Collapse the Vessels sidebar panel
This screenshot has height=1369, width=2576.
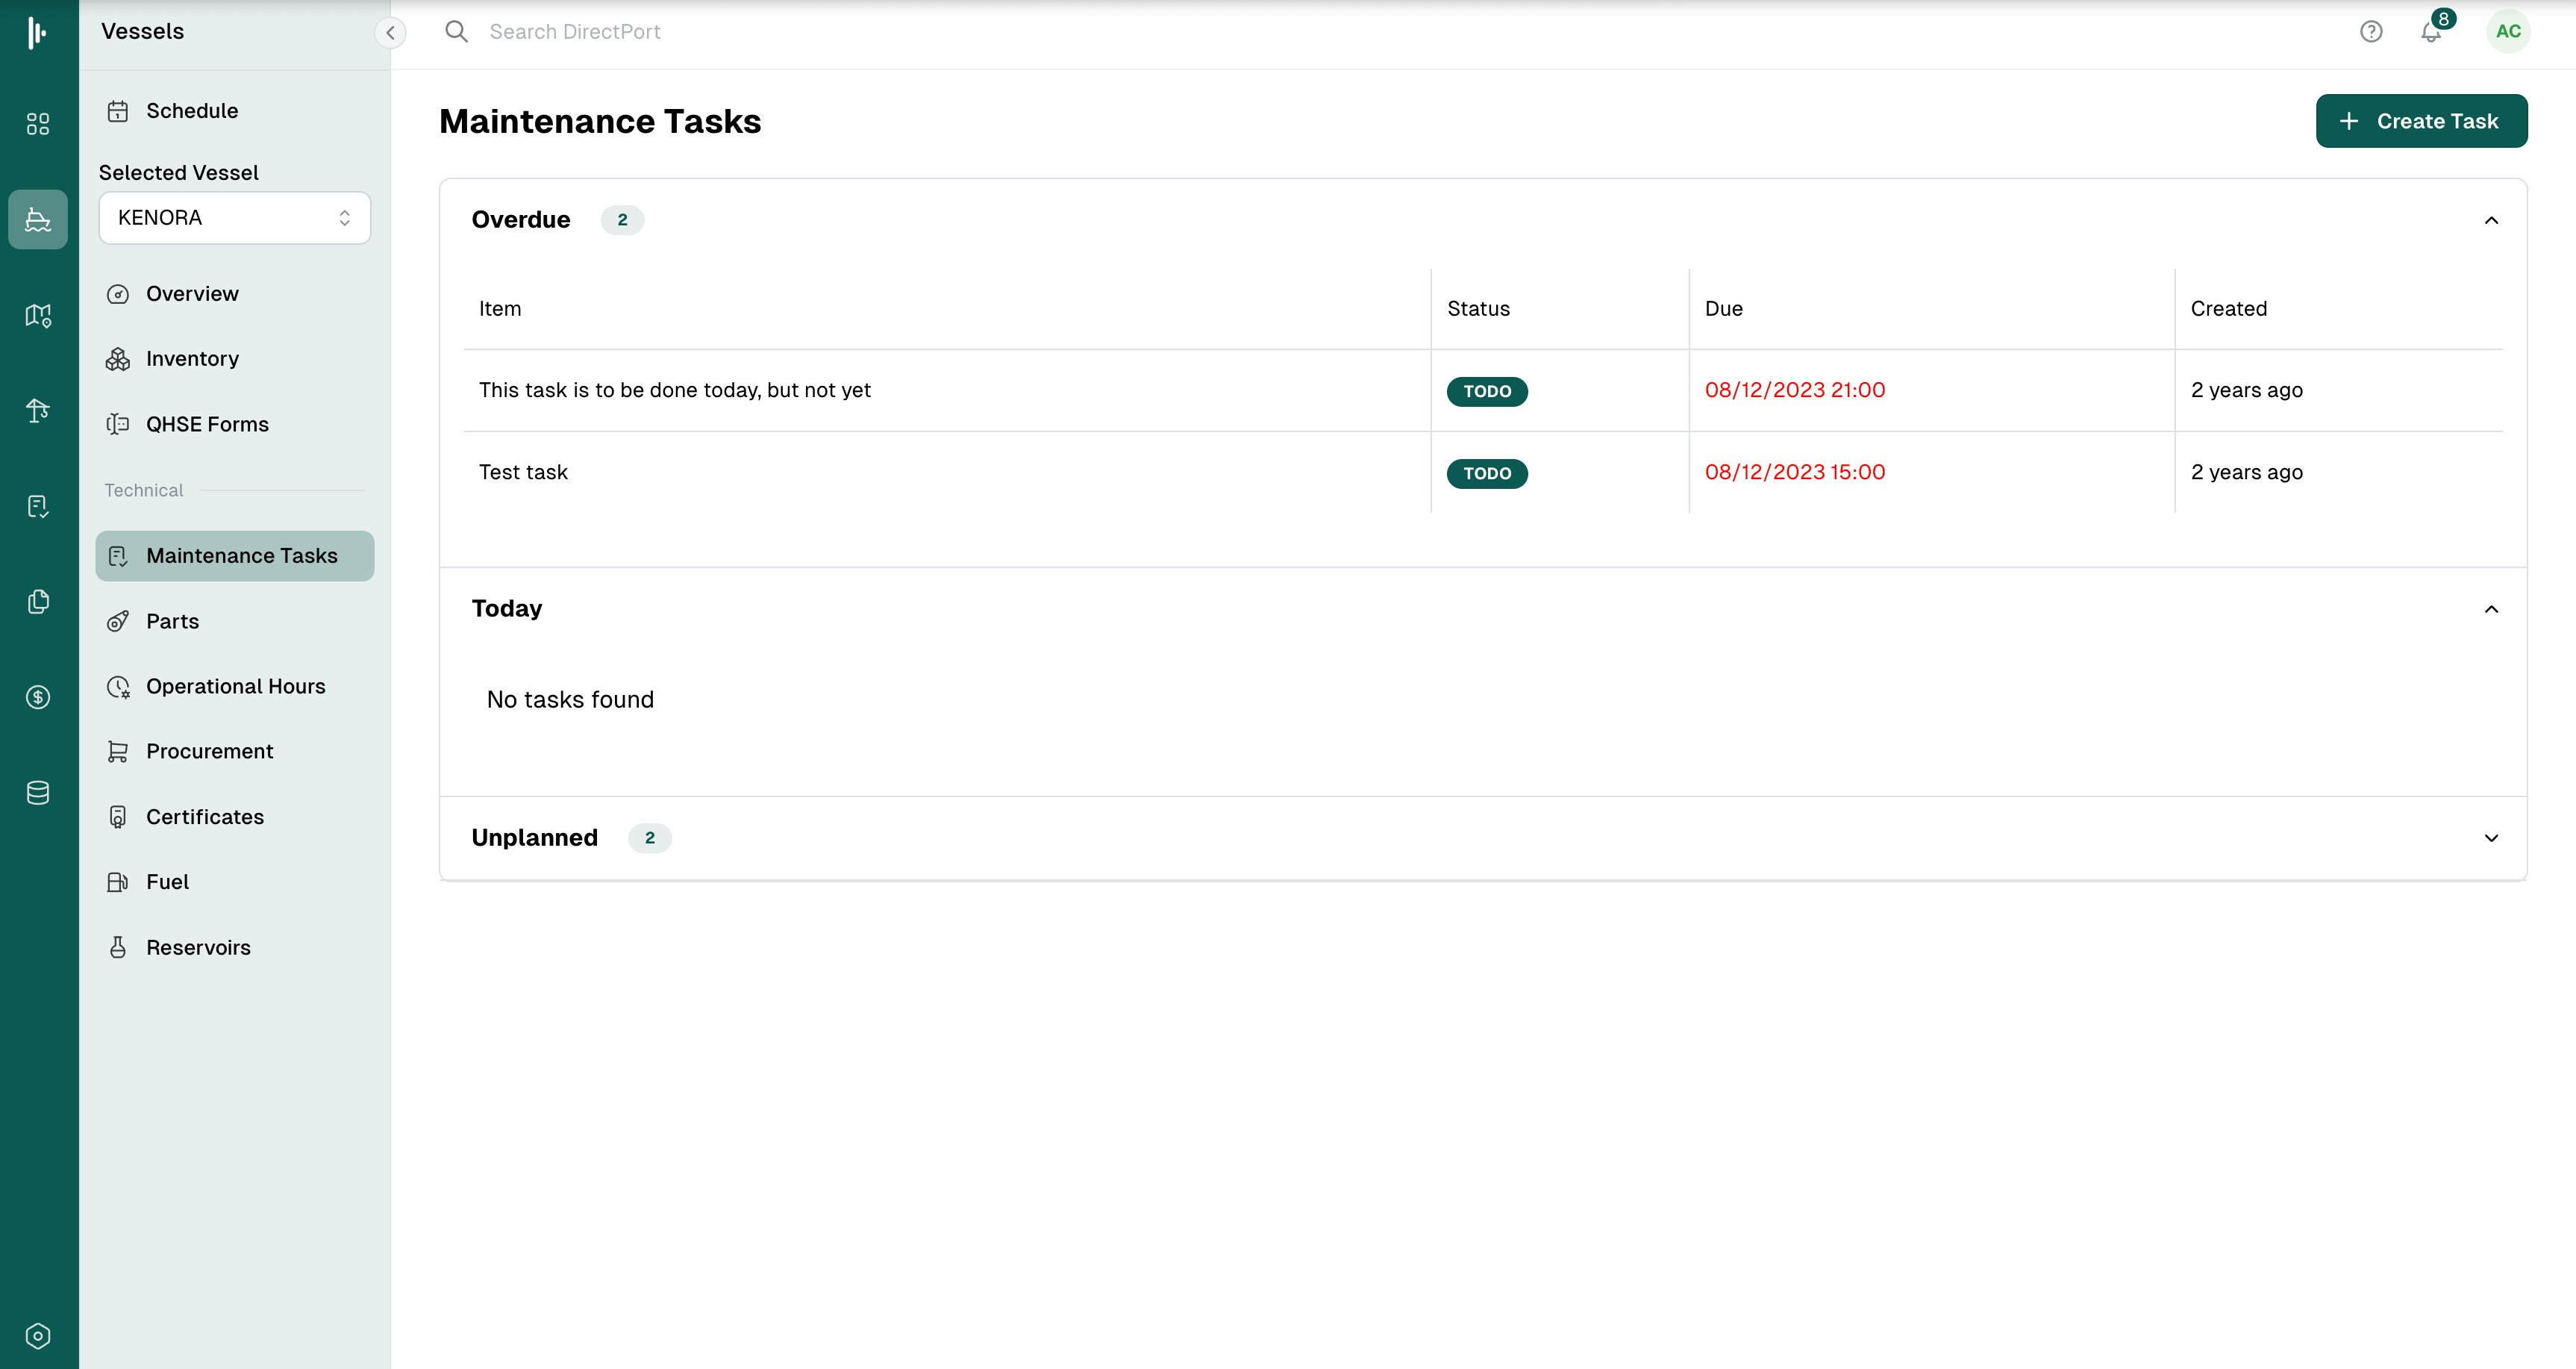(x=390, y=33)
